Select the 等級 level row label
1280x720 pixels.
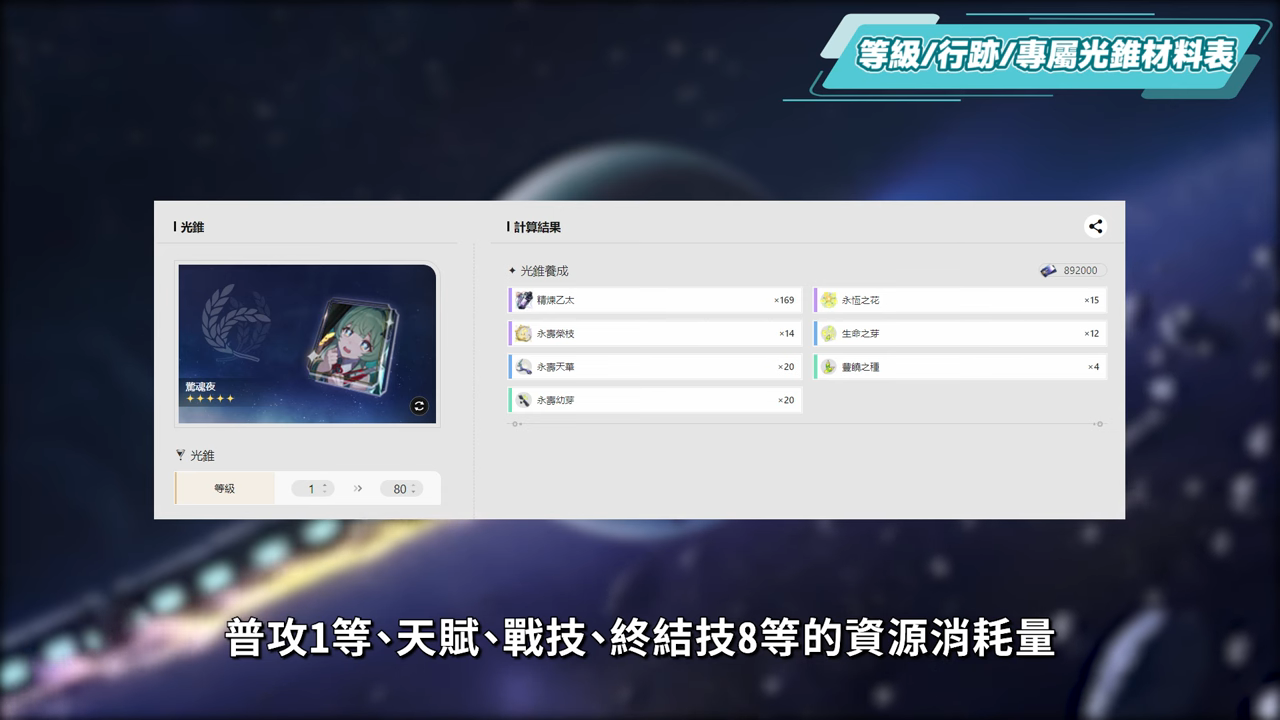click(x=225, y=489)
